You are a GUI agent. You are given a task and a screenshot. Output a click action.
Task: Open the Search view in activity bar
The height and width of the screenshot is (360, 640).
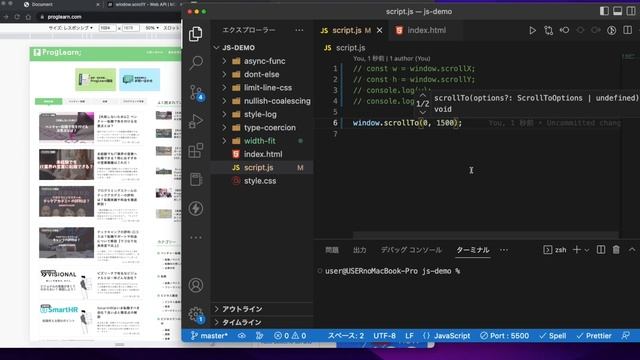(x=196, y=62)
